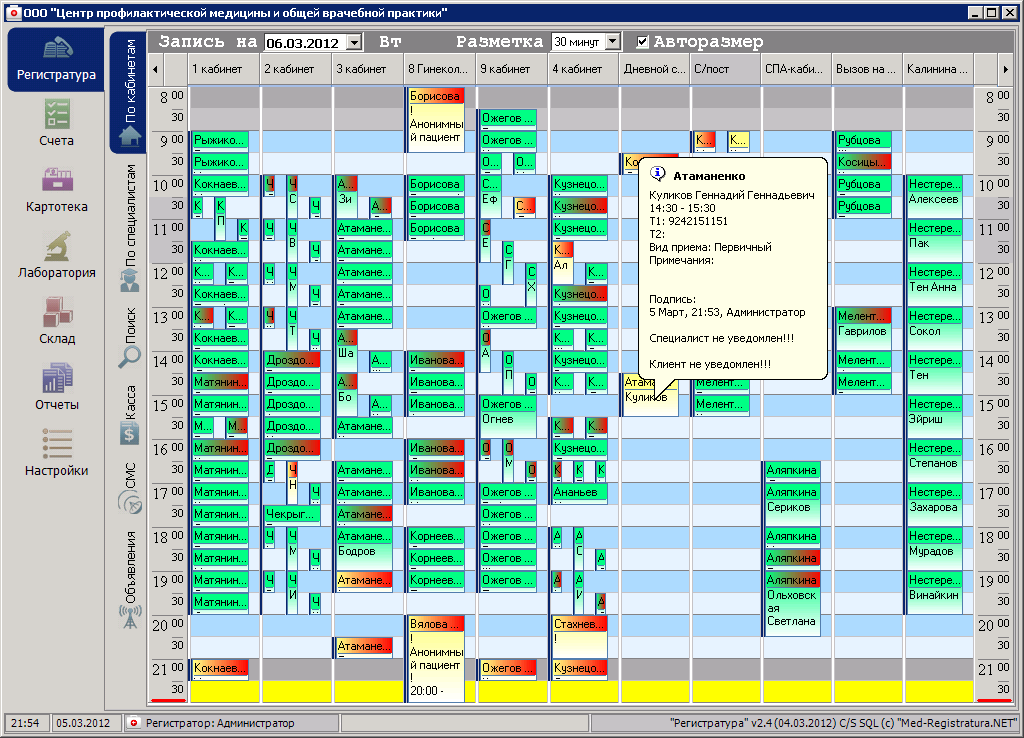Select the Алексеев entry at 10:30
The width and height of the screenshot is (1024, 738).
(934, 199)
